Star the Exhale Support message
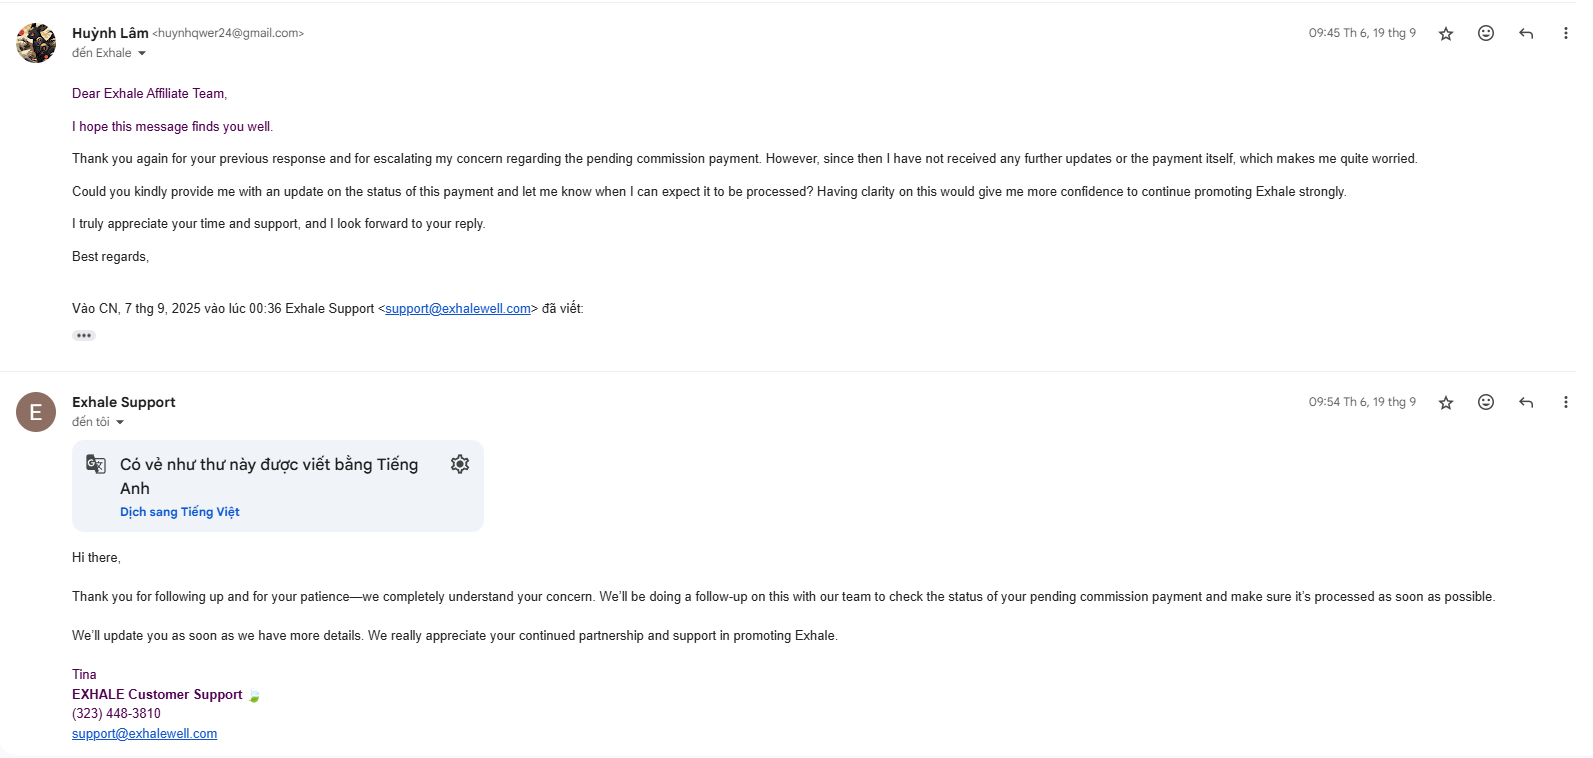Image resolution: width=1593 pixels, height=758 pixels. pos(1446,403)
